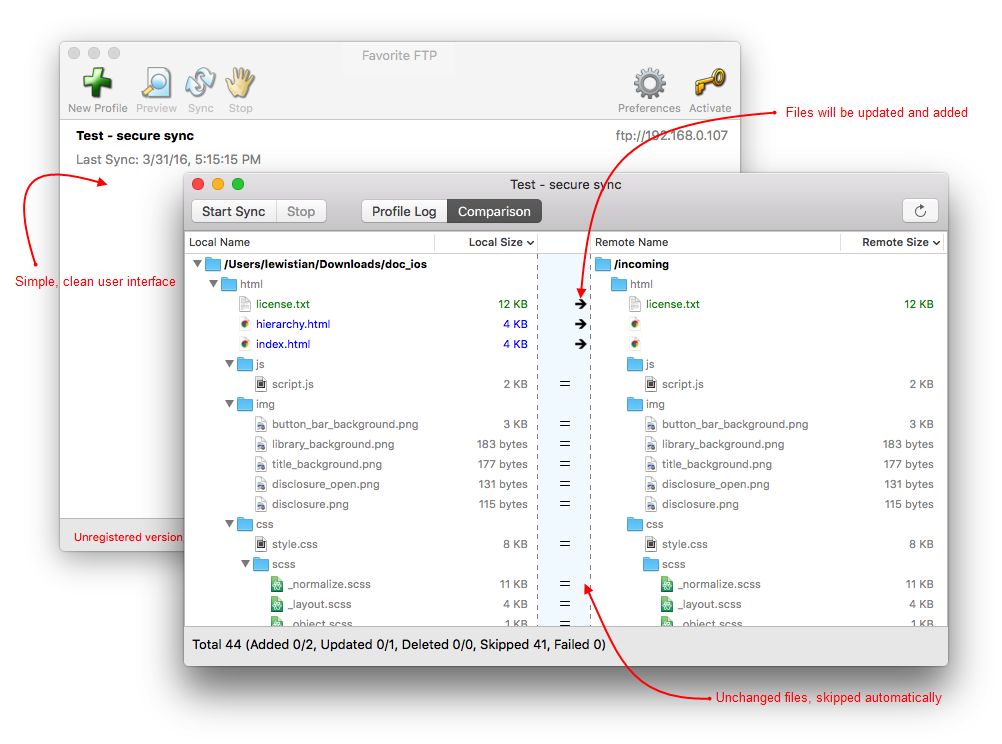Select the Comparison tab

tap(494, 212)
